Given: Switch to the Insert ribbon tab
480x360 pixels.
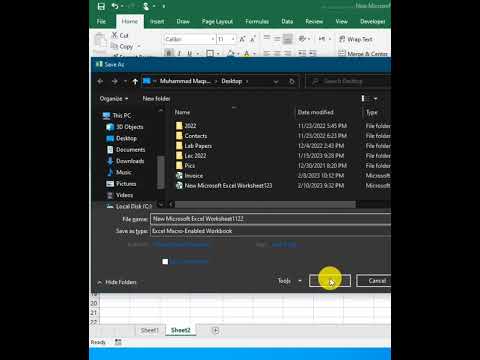Looking at the screenshot, I should pos(157,21).
